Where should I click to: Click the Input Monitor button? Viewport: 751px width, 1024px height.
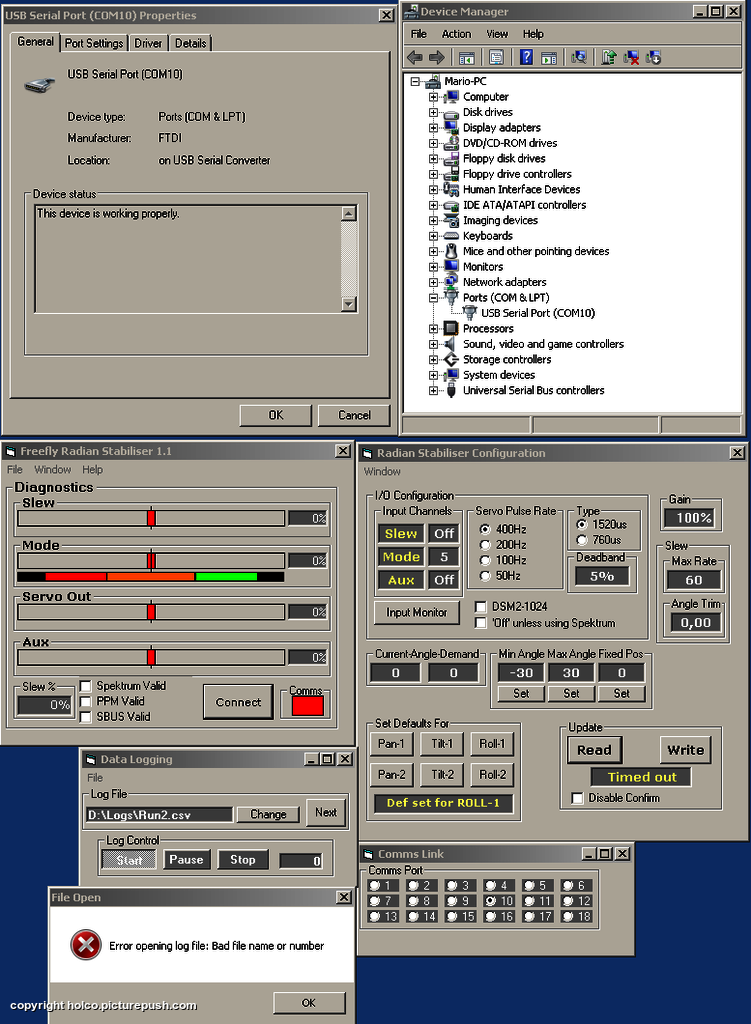(417, 613)
